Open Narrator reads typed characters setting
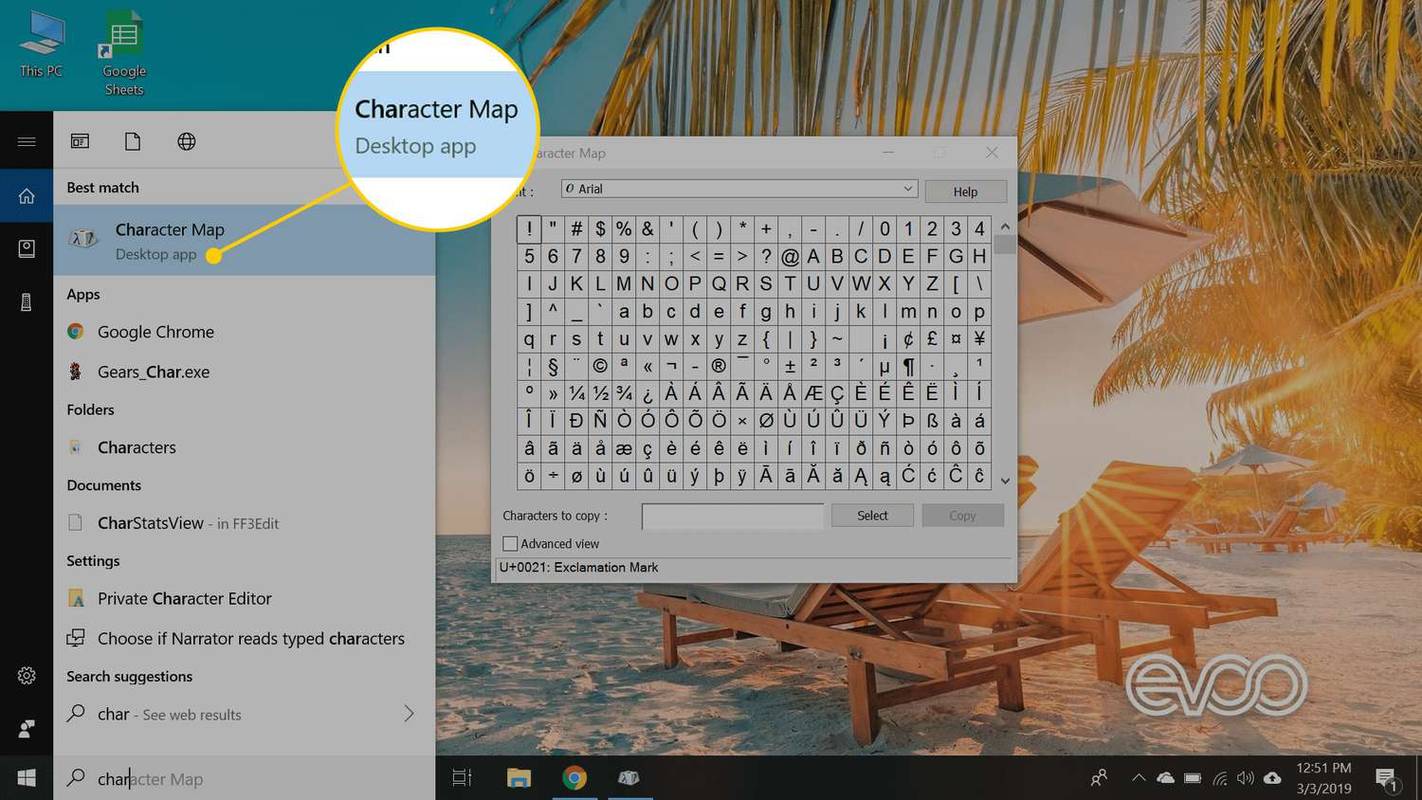Image resolution: width=1422 pixels, height=800 pixels. (x=244, y=638)
